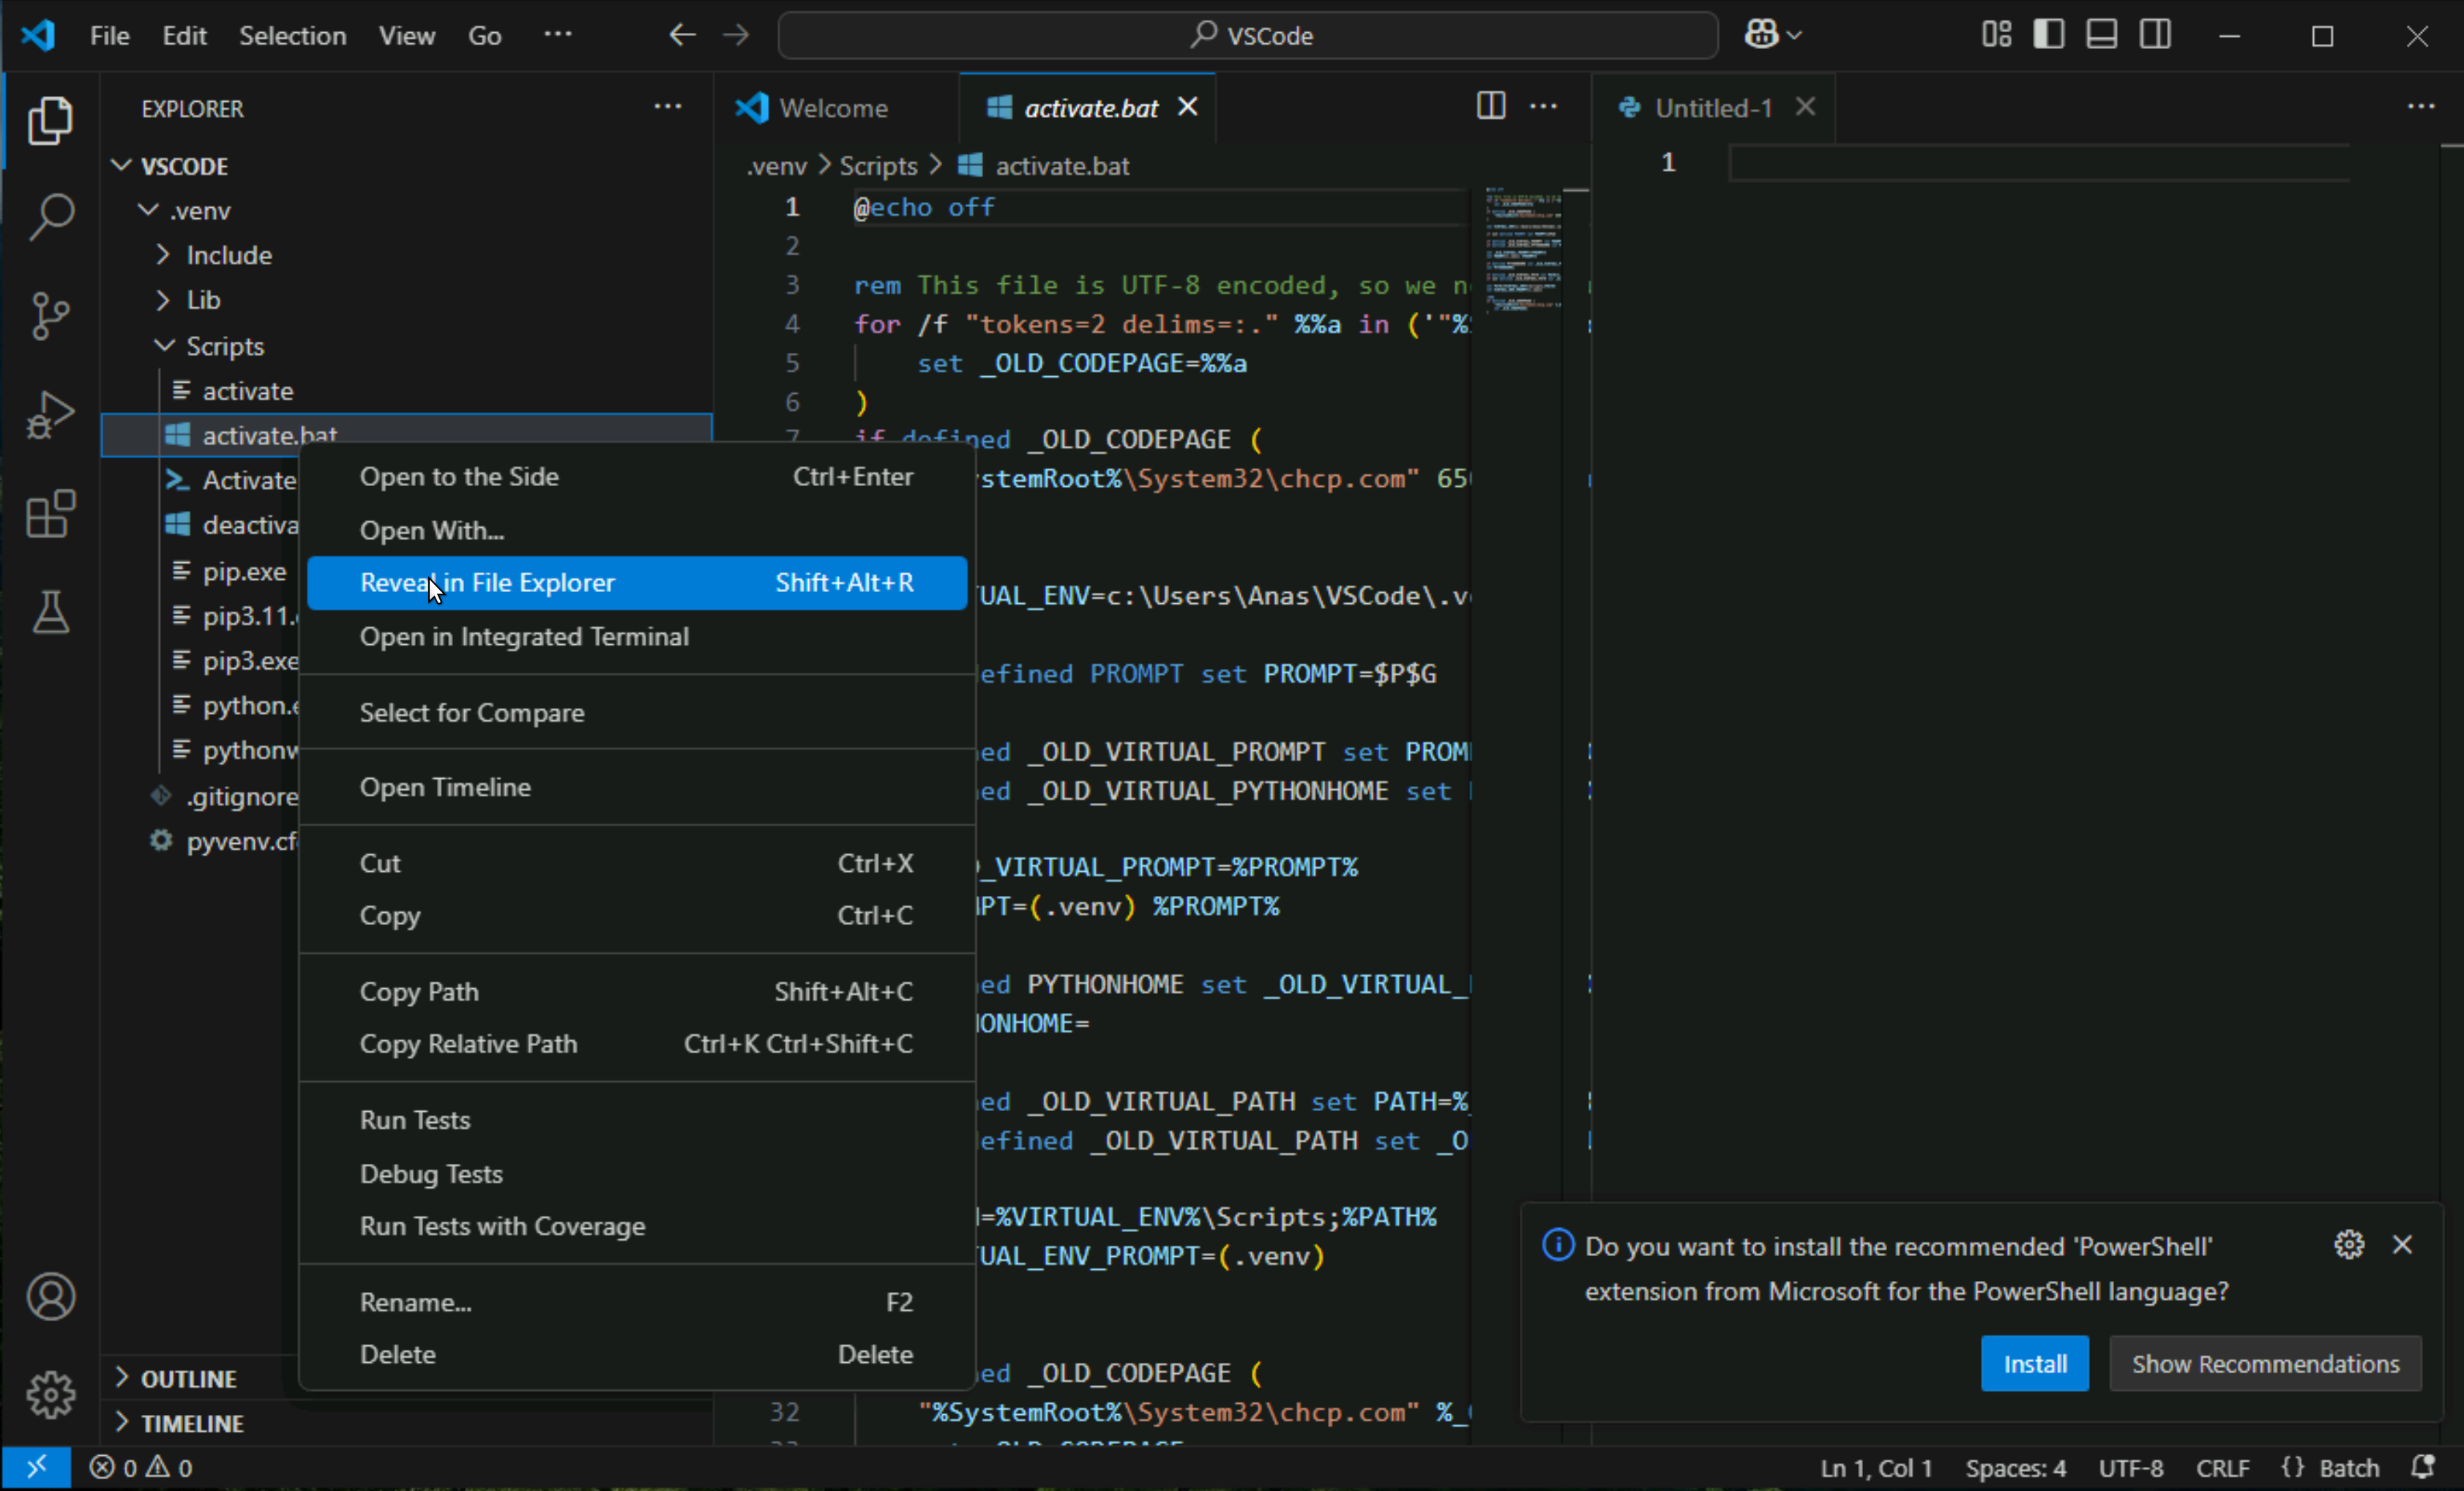
Task: Open the Search view in activity bar
Action: point(50,217)
